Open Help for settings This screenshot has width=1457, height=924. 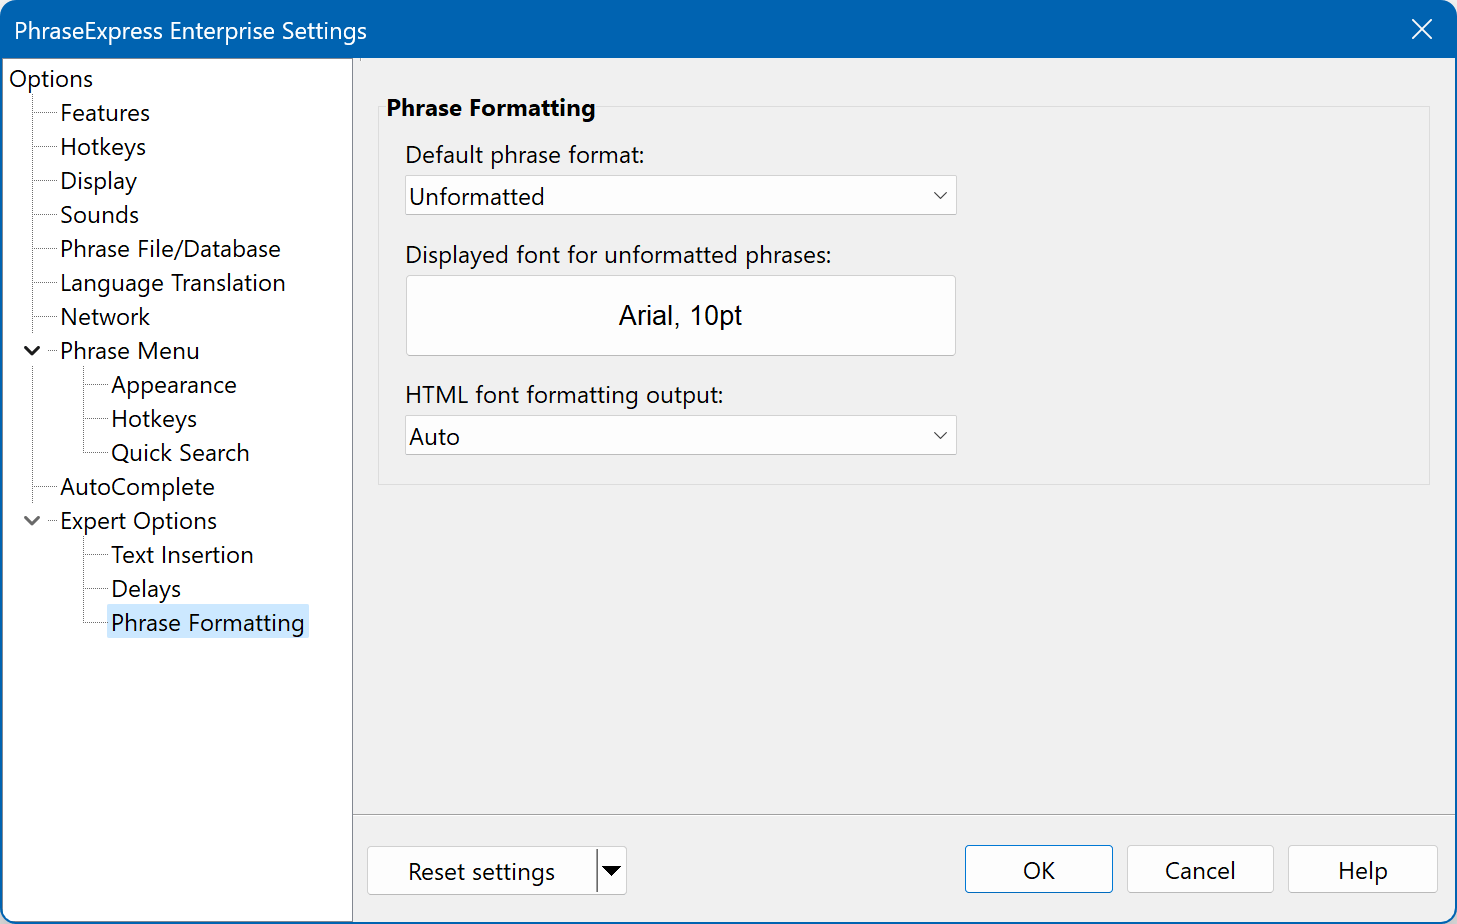click(1362, 870)
